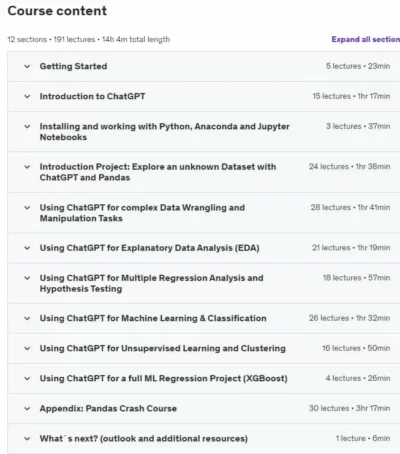Viewport: 400px width, 454px height.
Task: Expand Machine Learning & Classification chevron
Action: coord(27,318)
